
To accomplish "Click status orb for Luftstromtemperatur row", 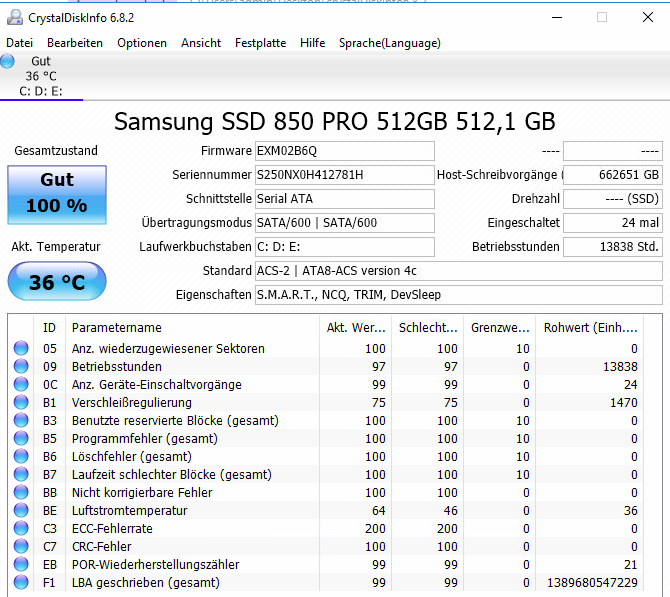I will [21, 510].
